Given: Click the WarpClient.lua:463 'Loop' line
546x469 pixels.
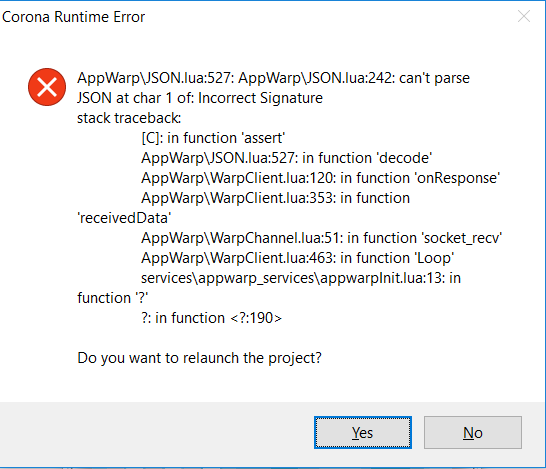Looking at the screenshot, I should pyautogui.click(x=298, y=258).
